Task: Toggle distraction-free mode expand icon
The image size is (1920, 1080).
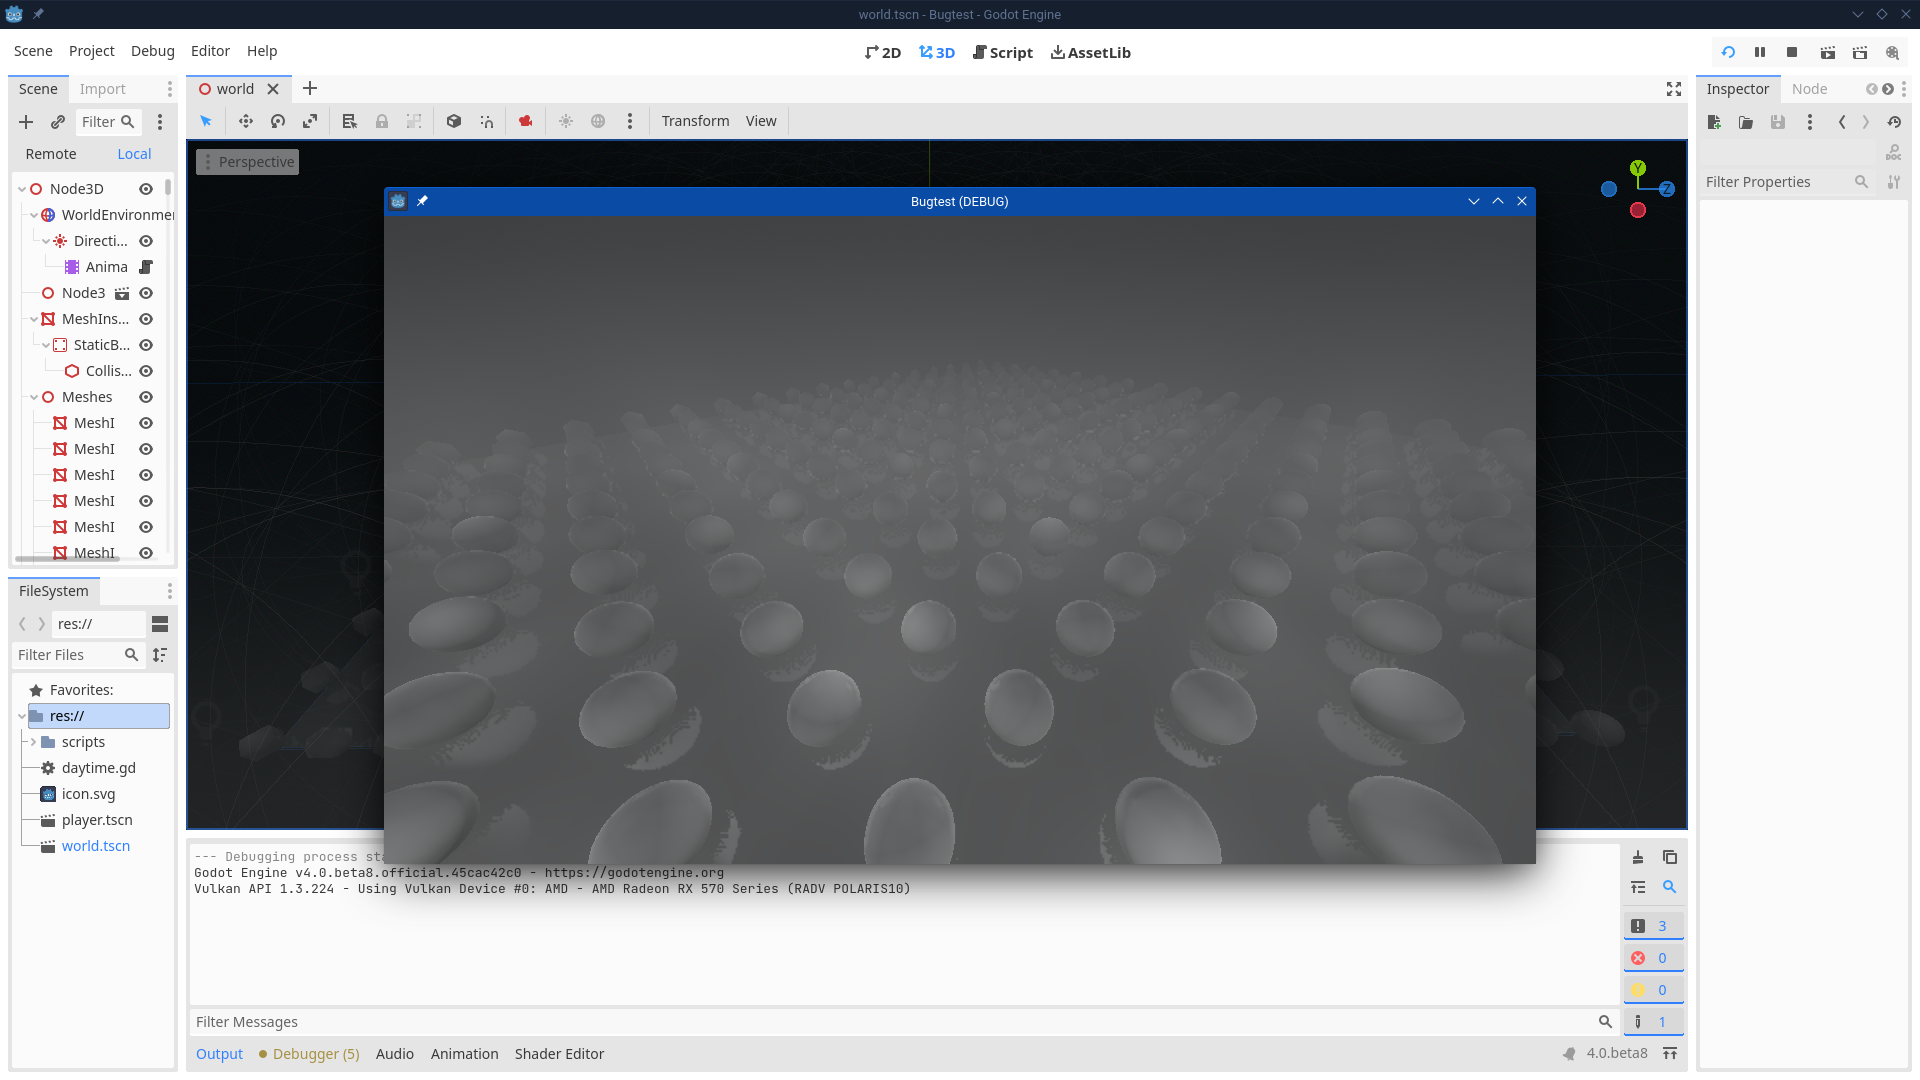Action: click(x=1674, y=89)
